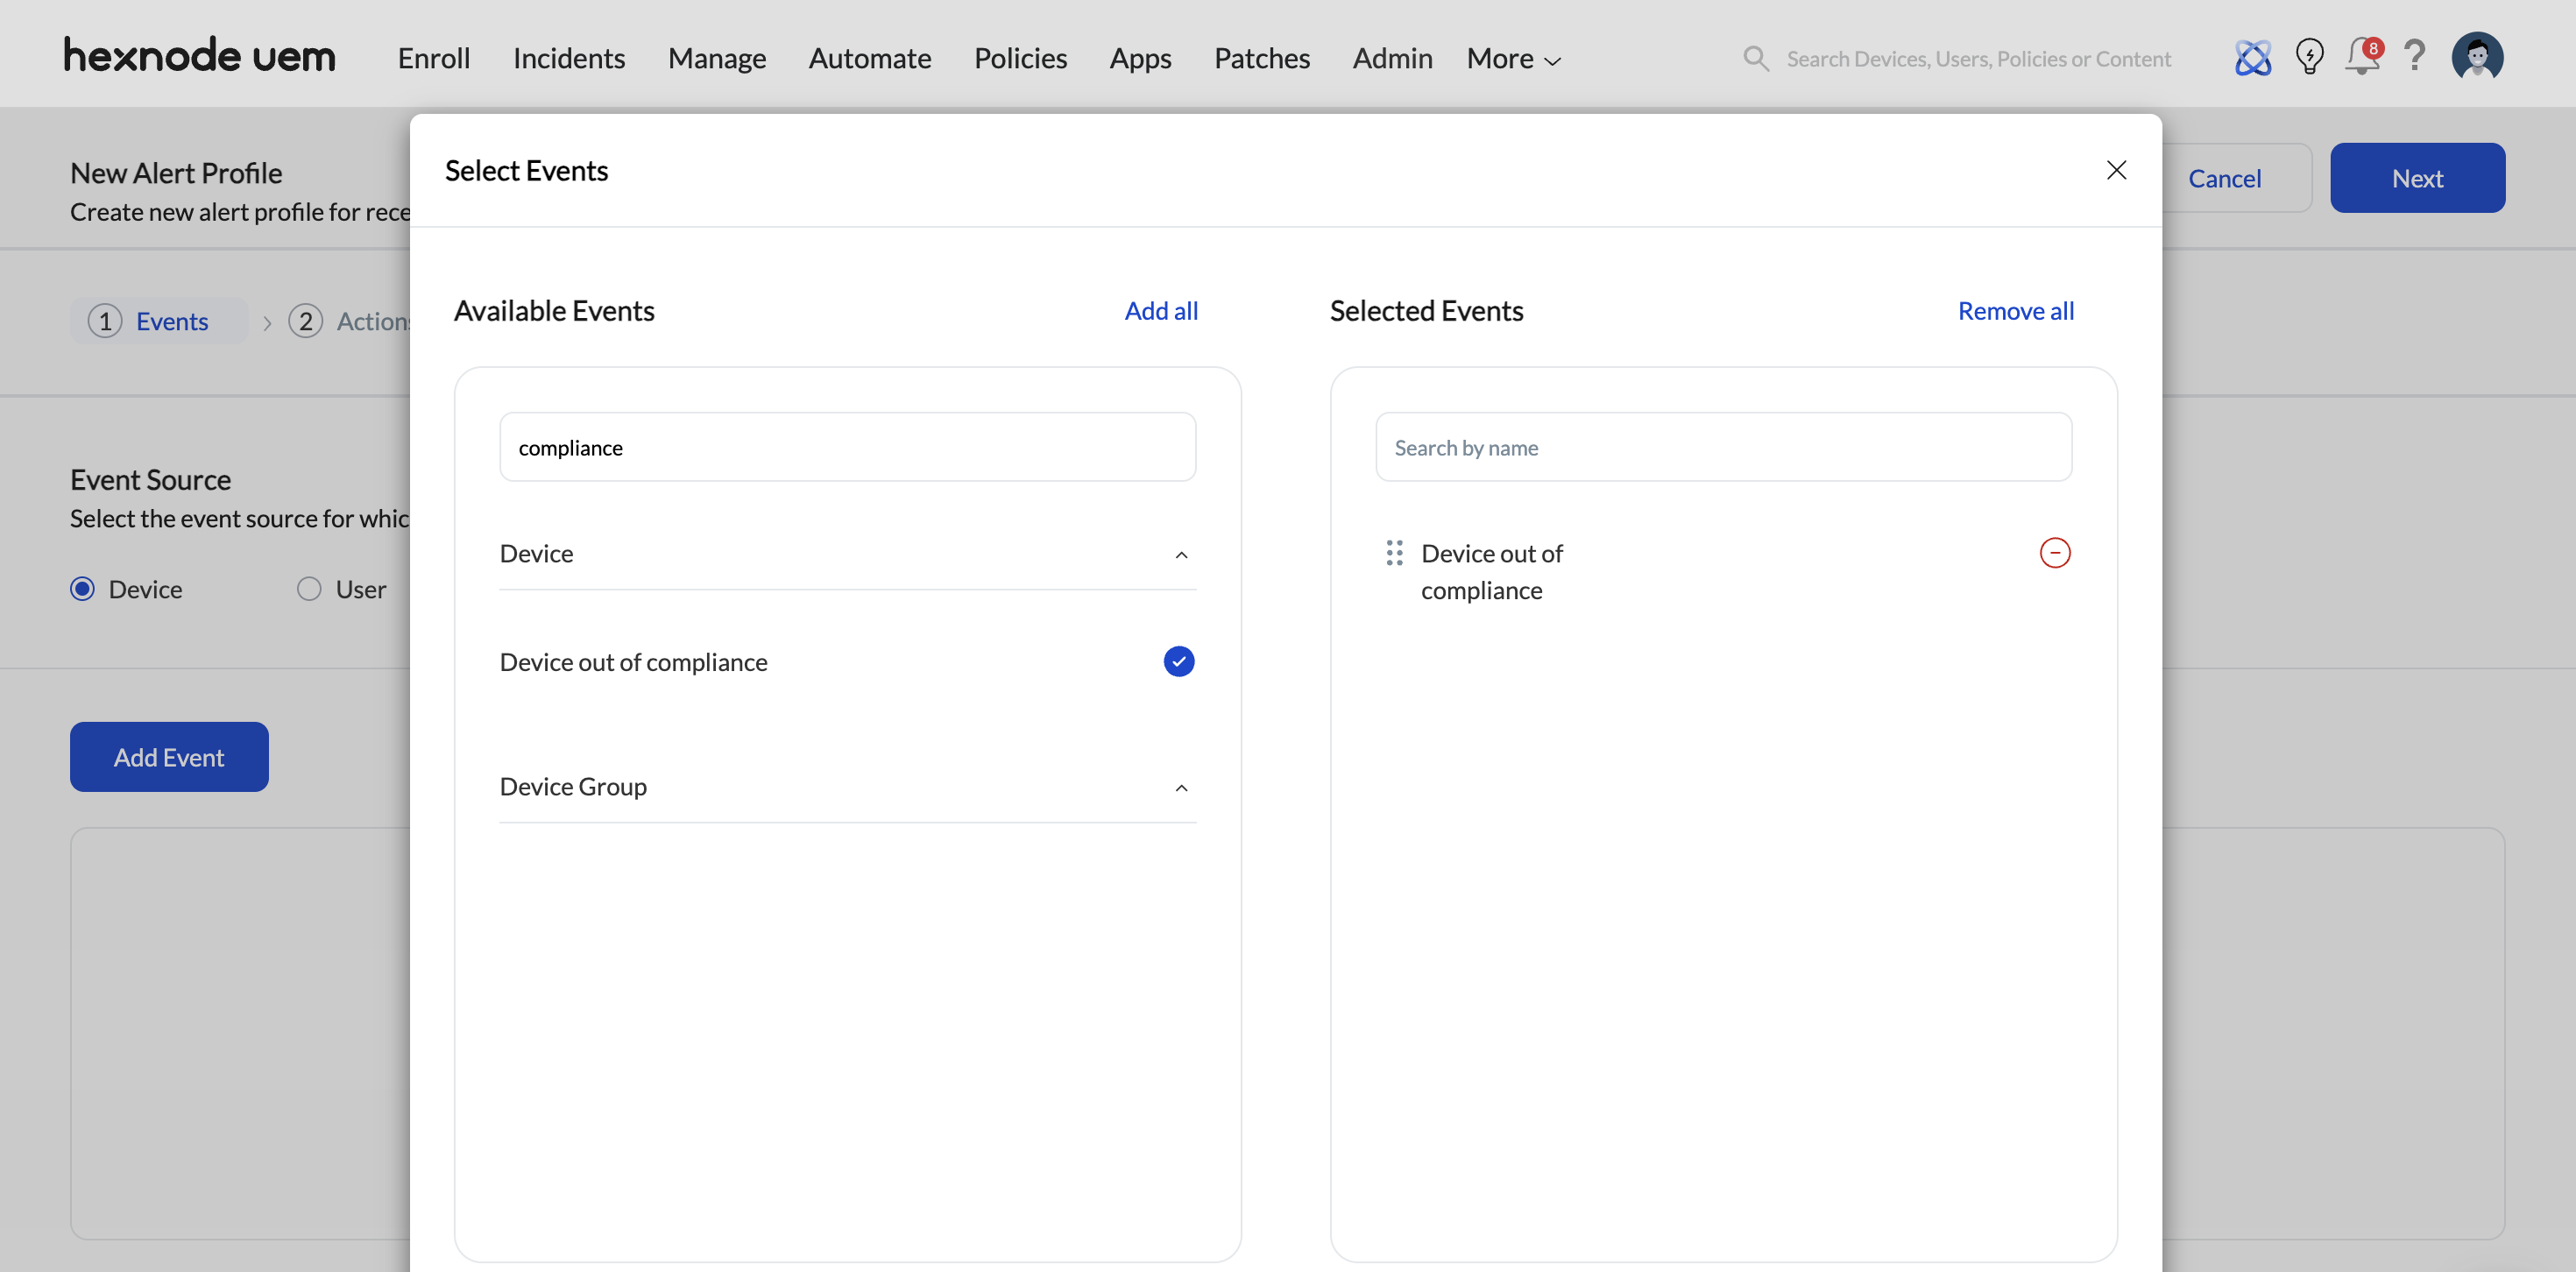Image resolution: width=2576 pixels, height=1272 pixels.
Task: Collapse the Device Group section
Action: pyautogui.click(x=1181, y=788)
